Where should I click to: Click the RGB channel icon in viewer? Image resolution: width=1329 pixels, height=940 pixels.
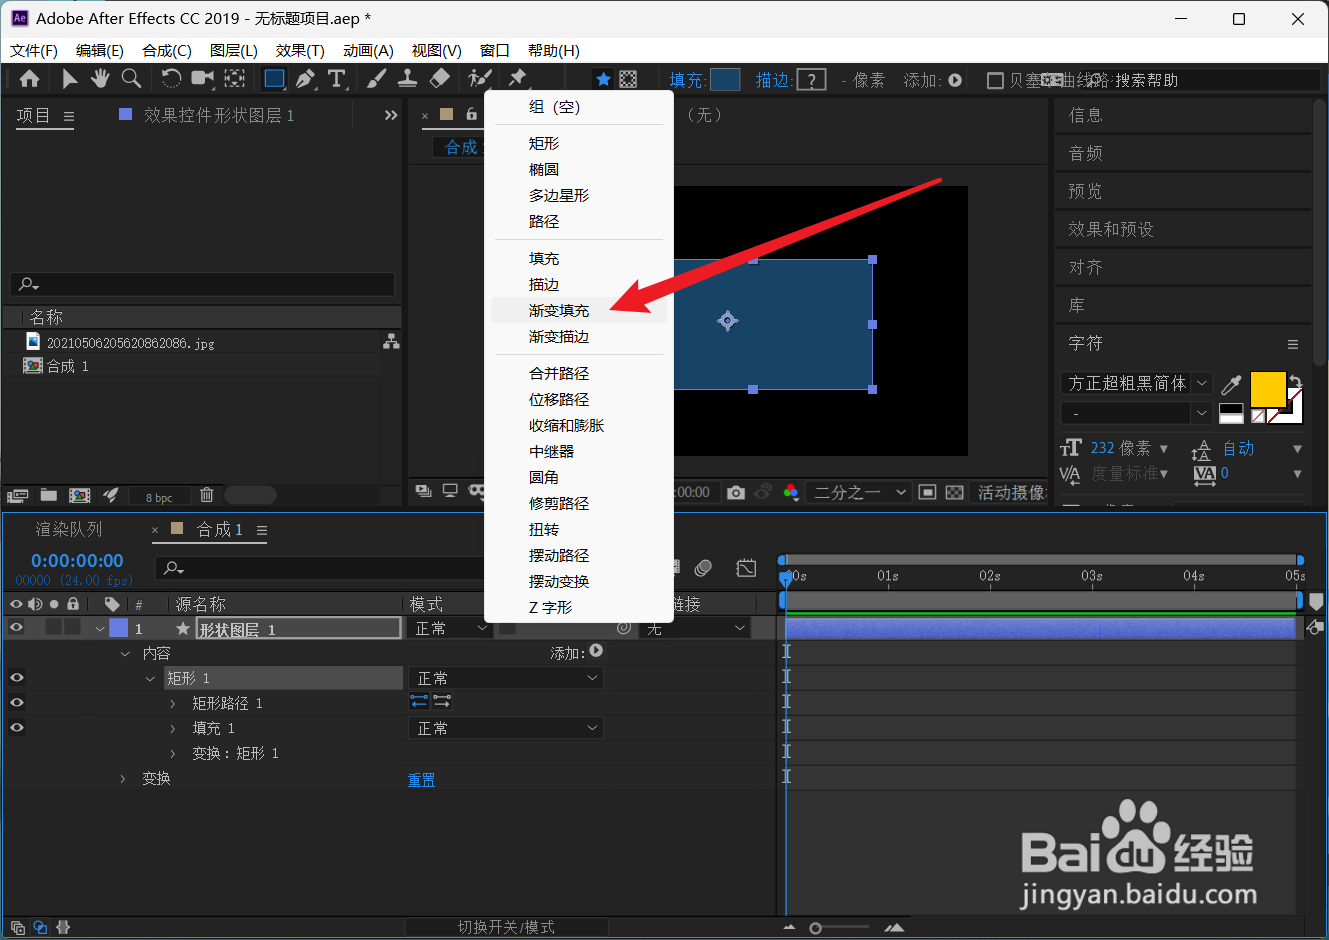[791, 492]
